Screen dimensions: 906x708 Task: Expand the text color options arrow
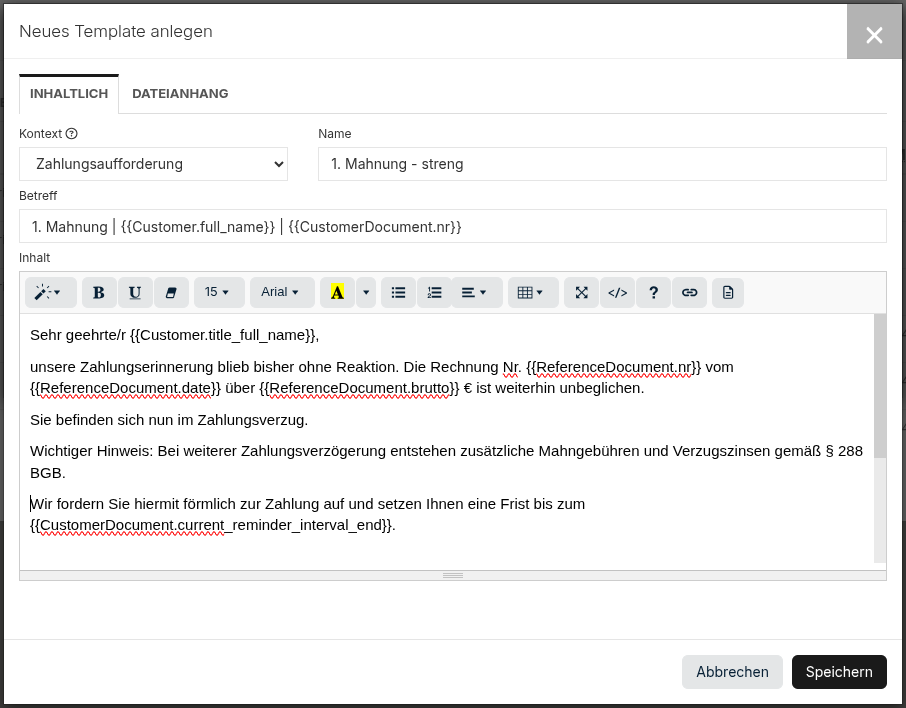[366, 293]
